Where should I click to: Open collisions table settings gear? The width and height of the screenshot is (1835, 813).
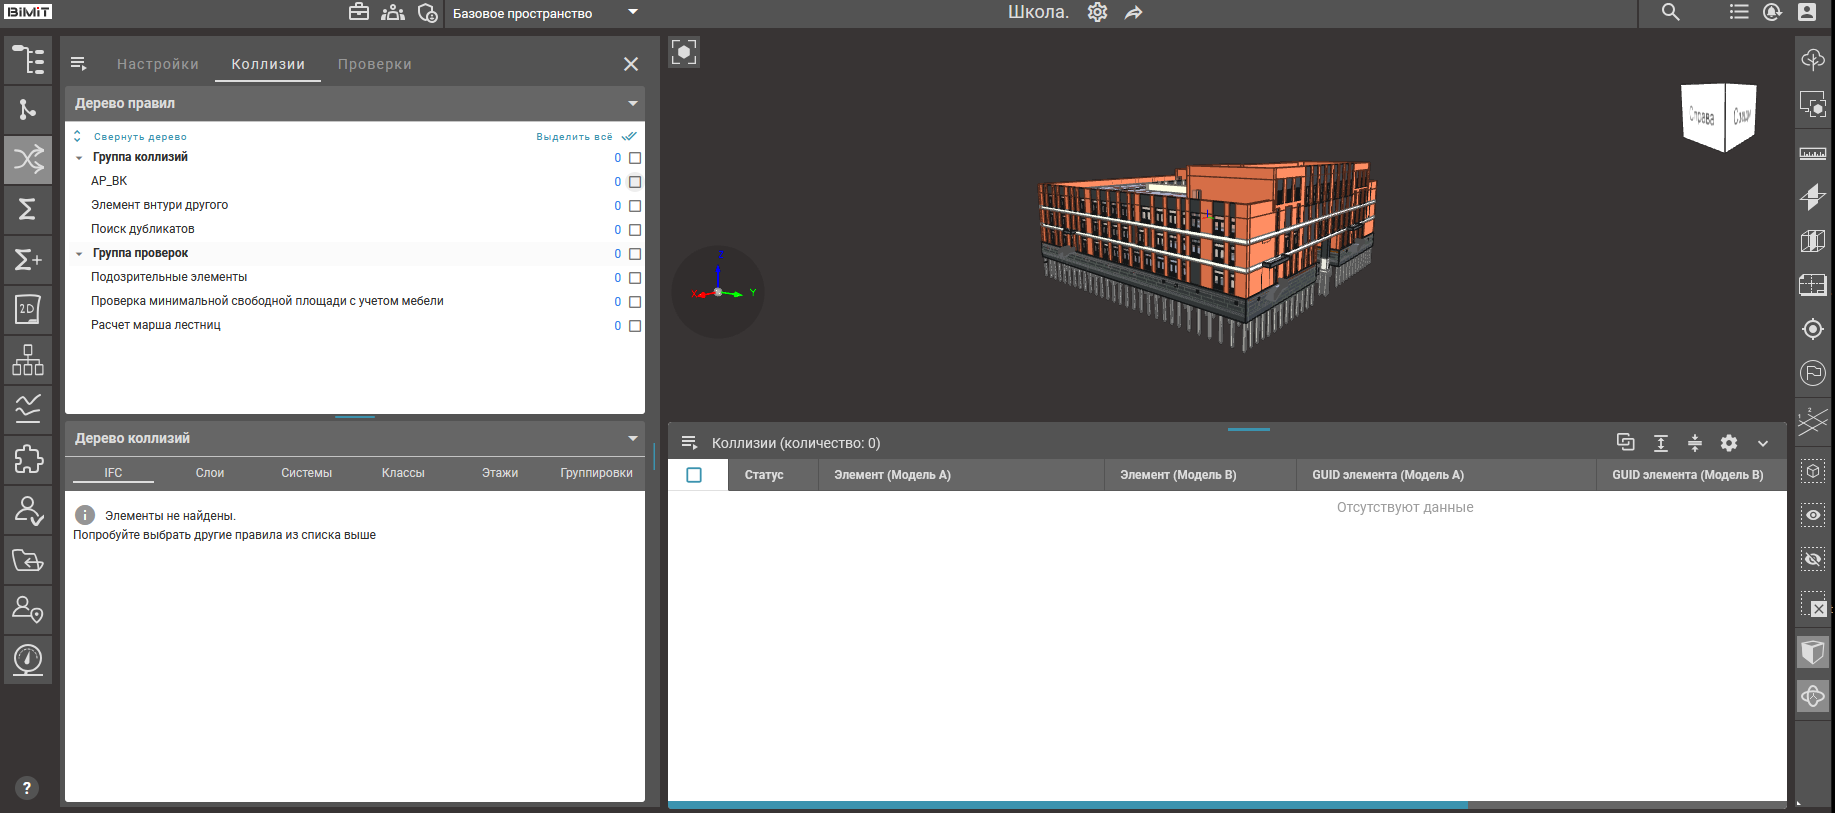1728,443
